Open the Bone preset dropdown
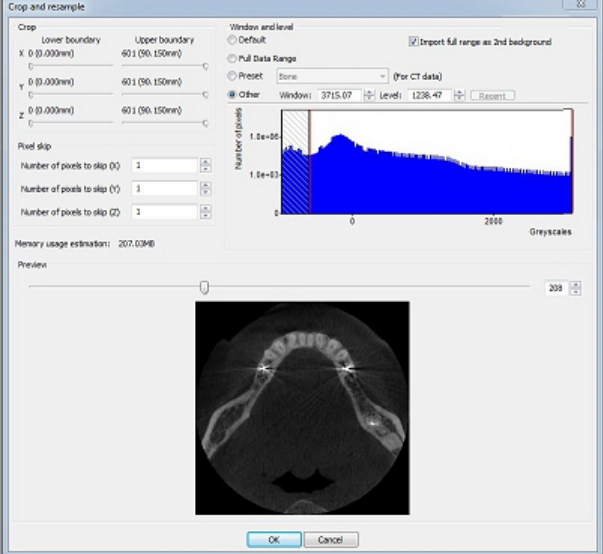This screenshot has width=603, height=554. [x=332, y=77]
